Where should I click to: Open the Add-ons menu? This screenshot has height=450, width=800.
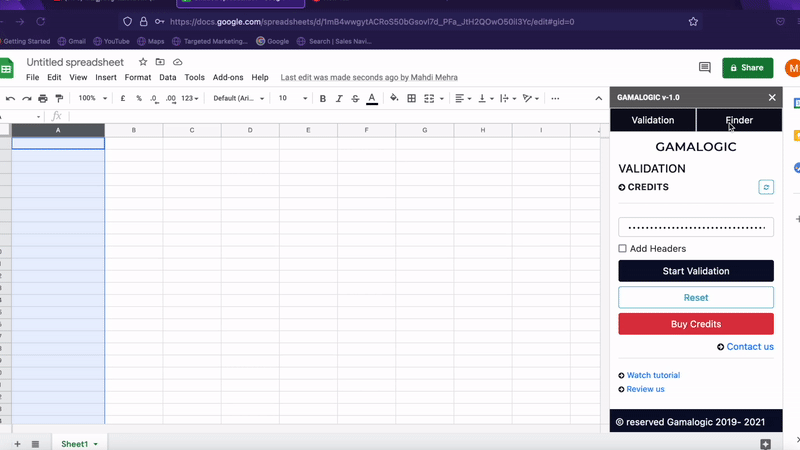[228, 78]
